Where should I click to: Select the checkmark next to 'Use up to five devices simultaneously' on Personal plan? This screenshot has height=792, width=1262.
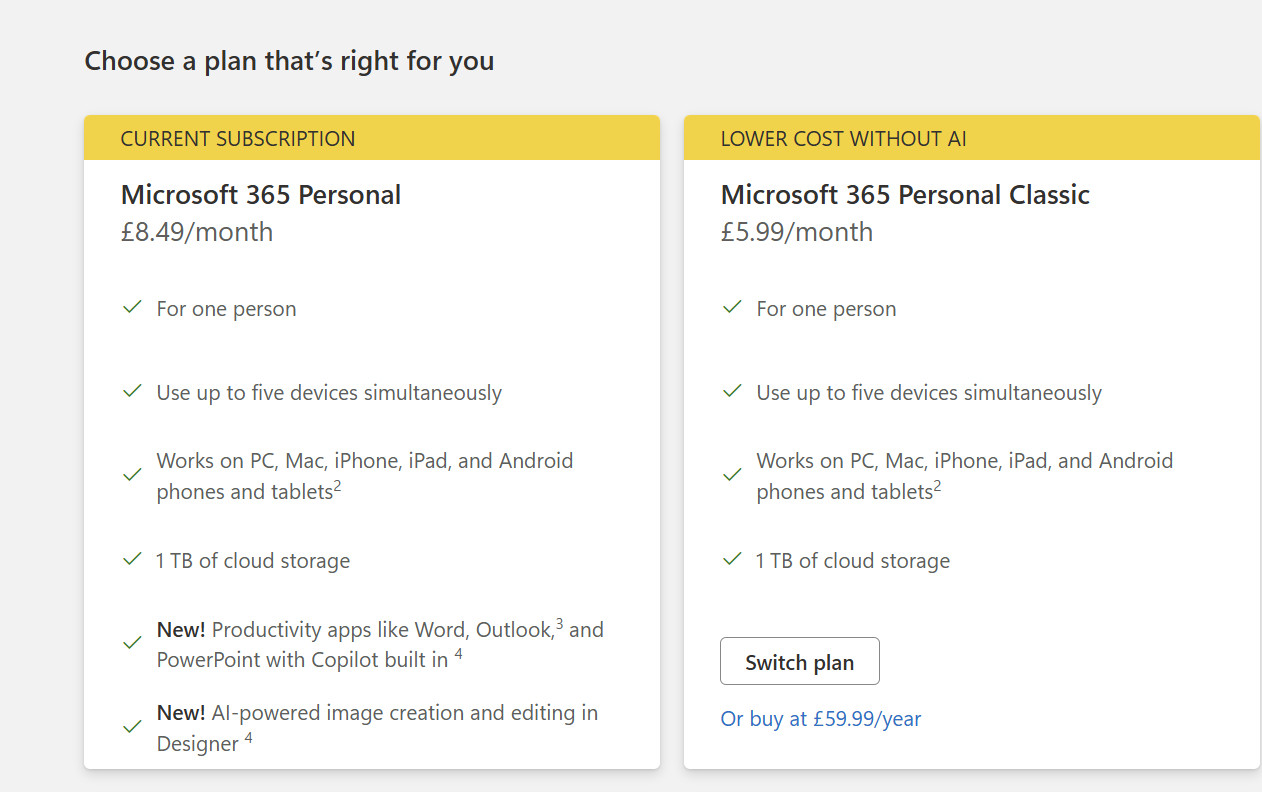pos(132,391)
